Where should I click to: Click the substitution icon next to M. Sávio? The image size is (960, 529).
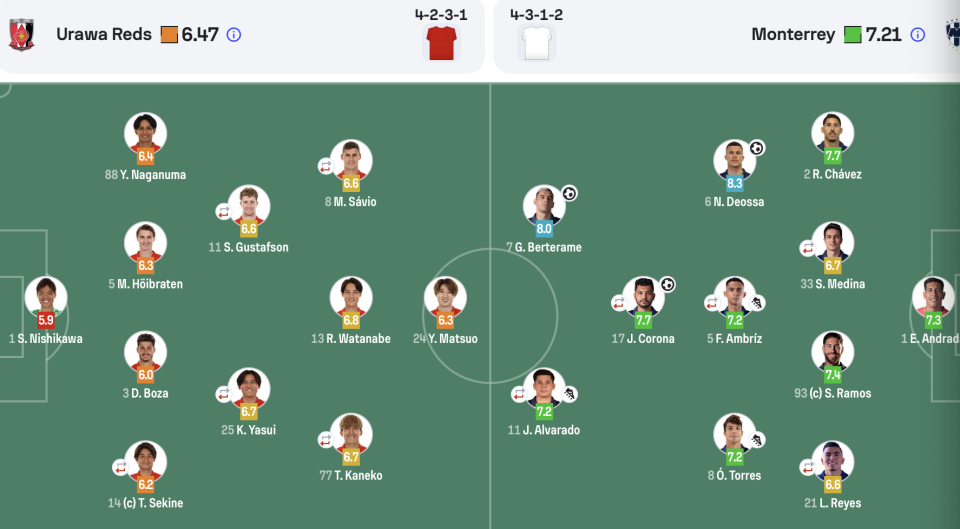click(326, 166)
